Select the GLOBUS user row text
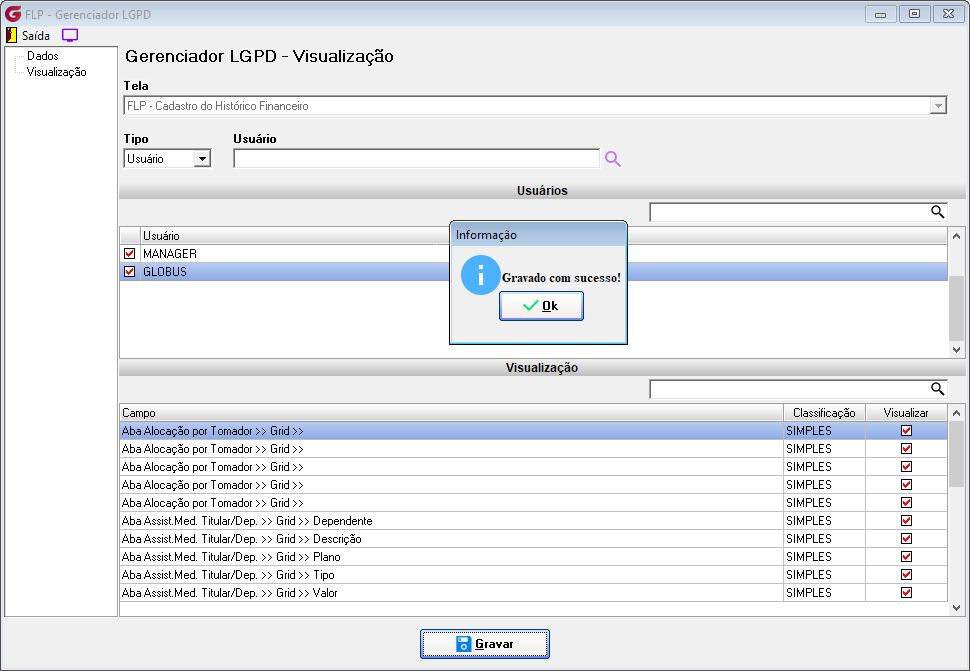 [x=165, y=271]
